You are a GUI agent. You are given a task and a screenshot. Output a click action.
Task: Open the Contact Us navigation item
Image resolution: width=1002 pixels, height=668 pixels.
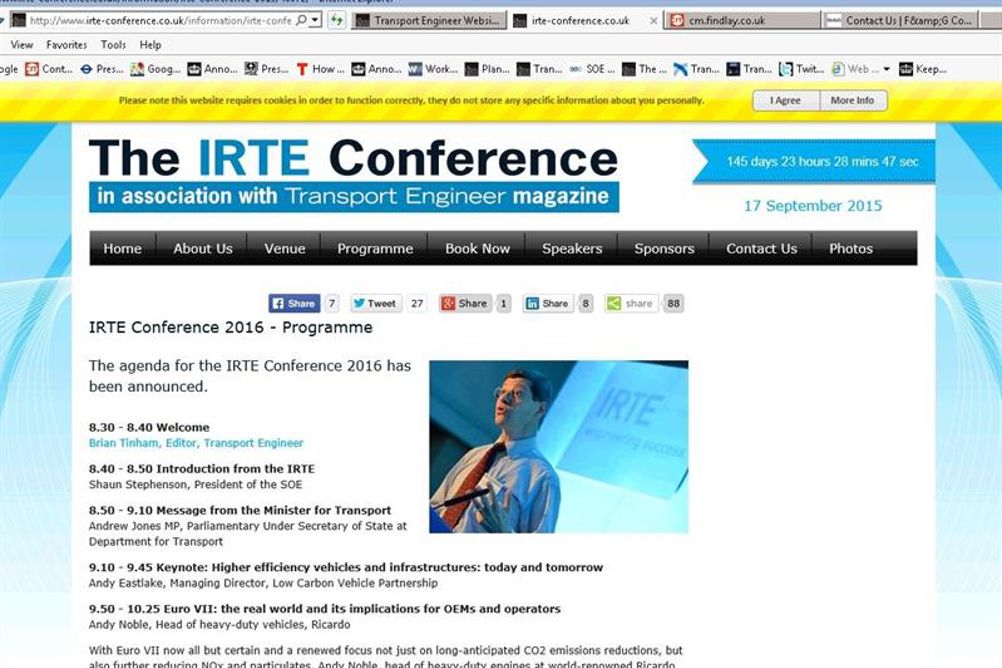(x=761, y=249)
